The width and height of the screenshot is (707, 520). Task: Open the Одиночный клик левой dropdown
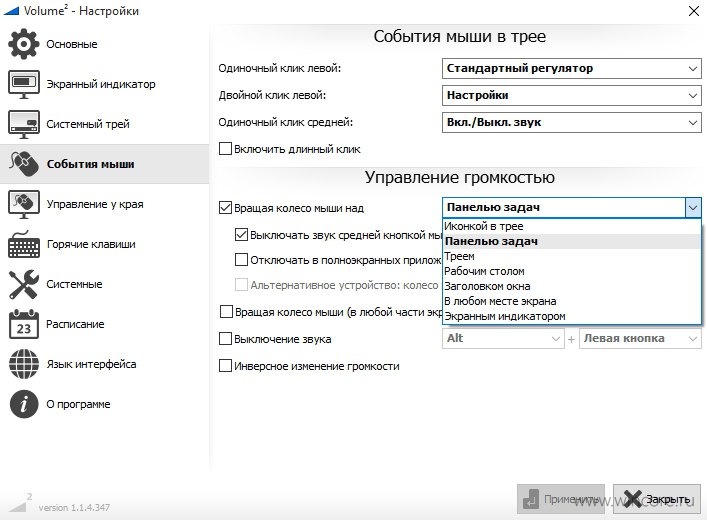(x=571, y=69)
